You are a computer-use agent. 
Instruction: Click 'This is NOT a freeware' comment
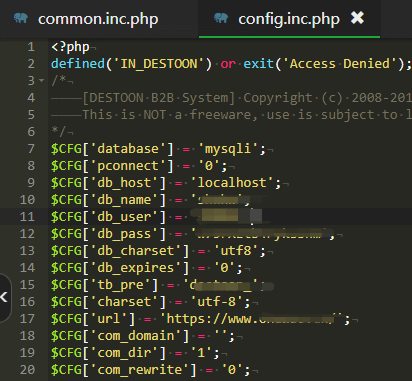170,115
